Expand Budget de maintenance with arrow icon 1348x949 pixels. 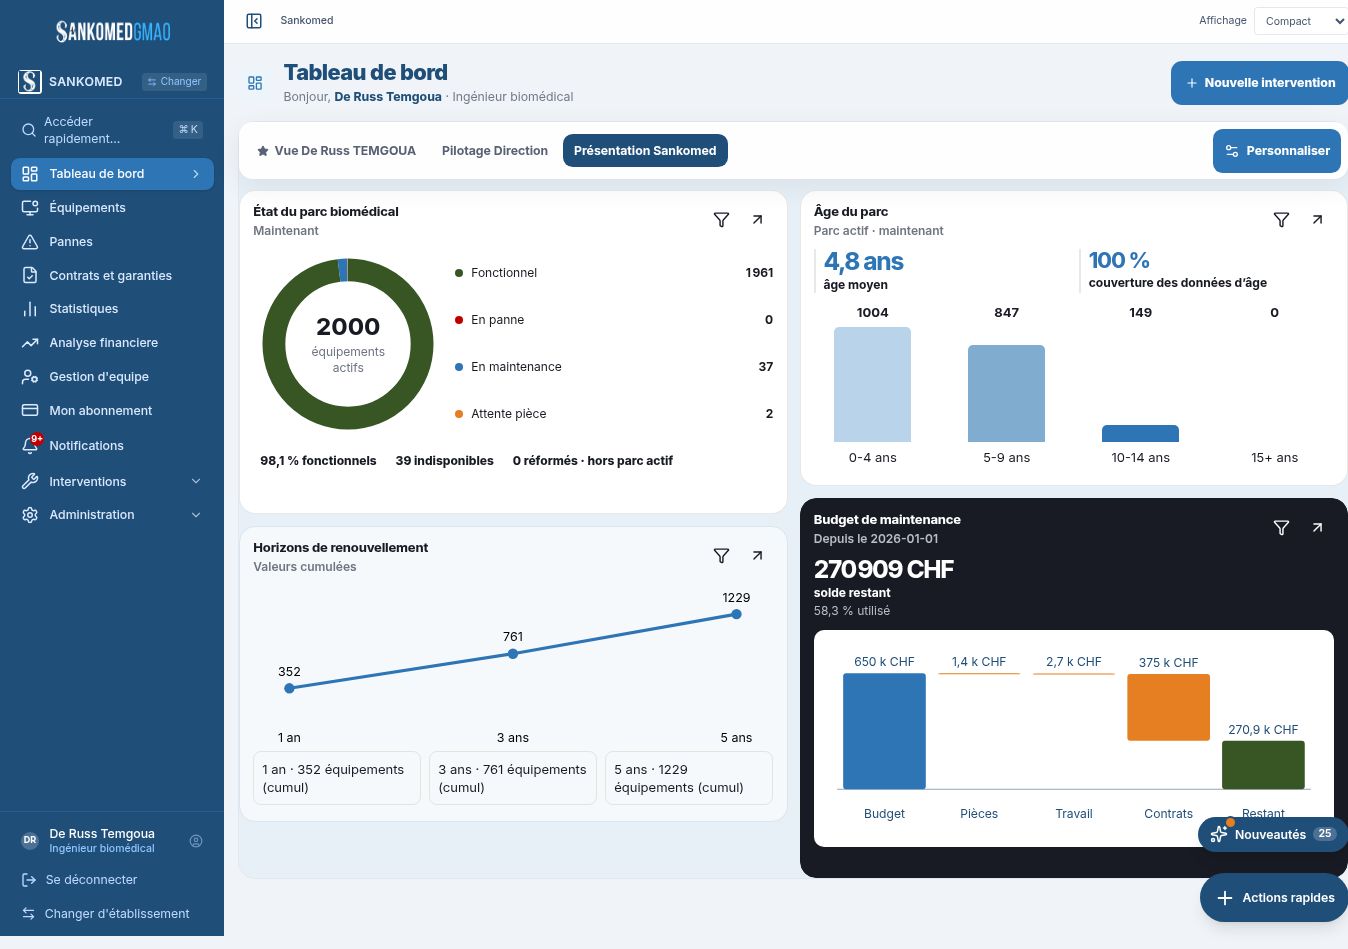click(x=1317, y=528)
